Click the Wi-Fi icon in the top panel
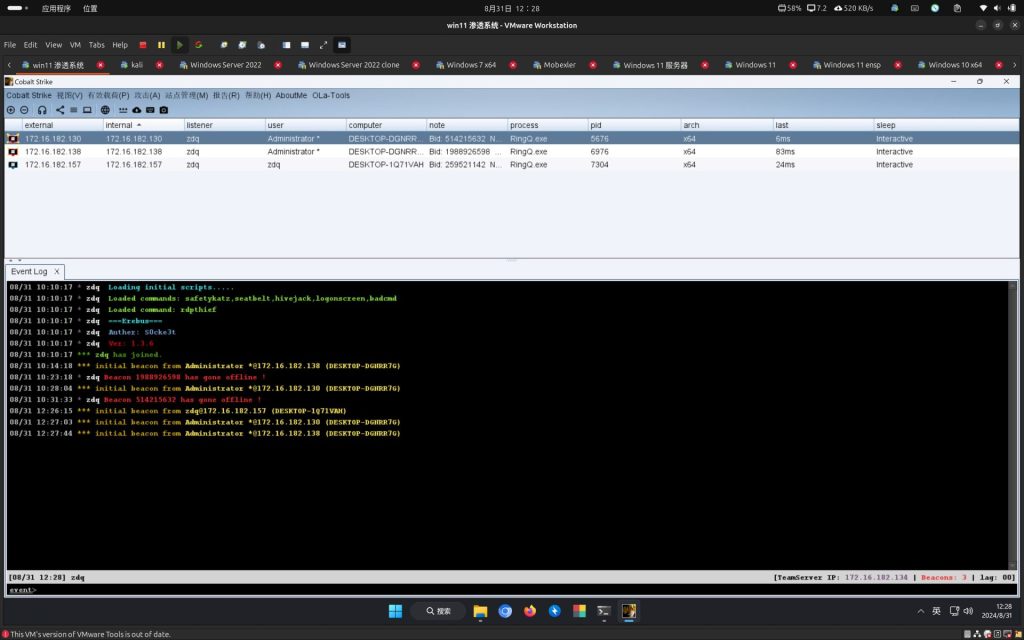Viewport: 1024px width, 640px height. (983, 8)
